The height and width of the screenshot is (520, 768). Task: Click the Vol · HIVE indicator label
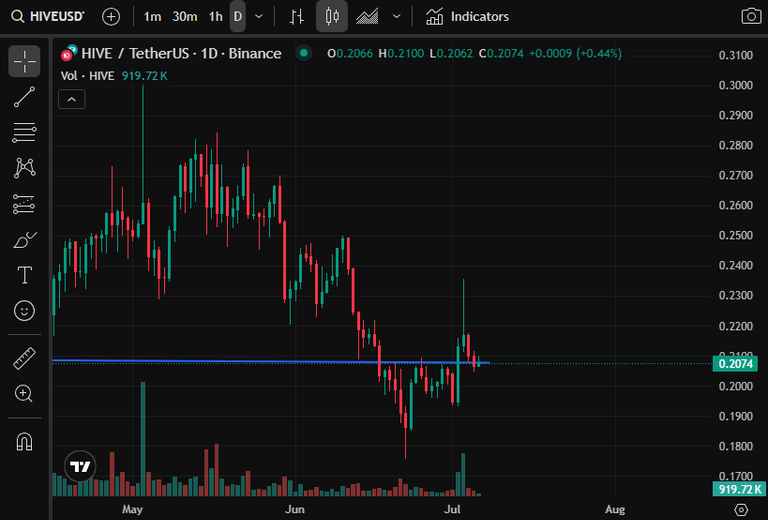pyautogui.click(x=88, y=76)
